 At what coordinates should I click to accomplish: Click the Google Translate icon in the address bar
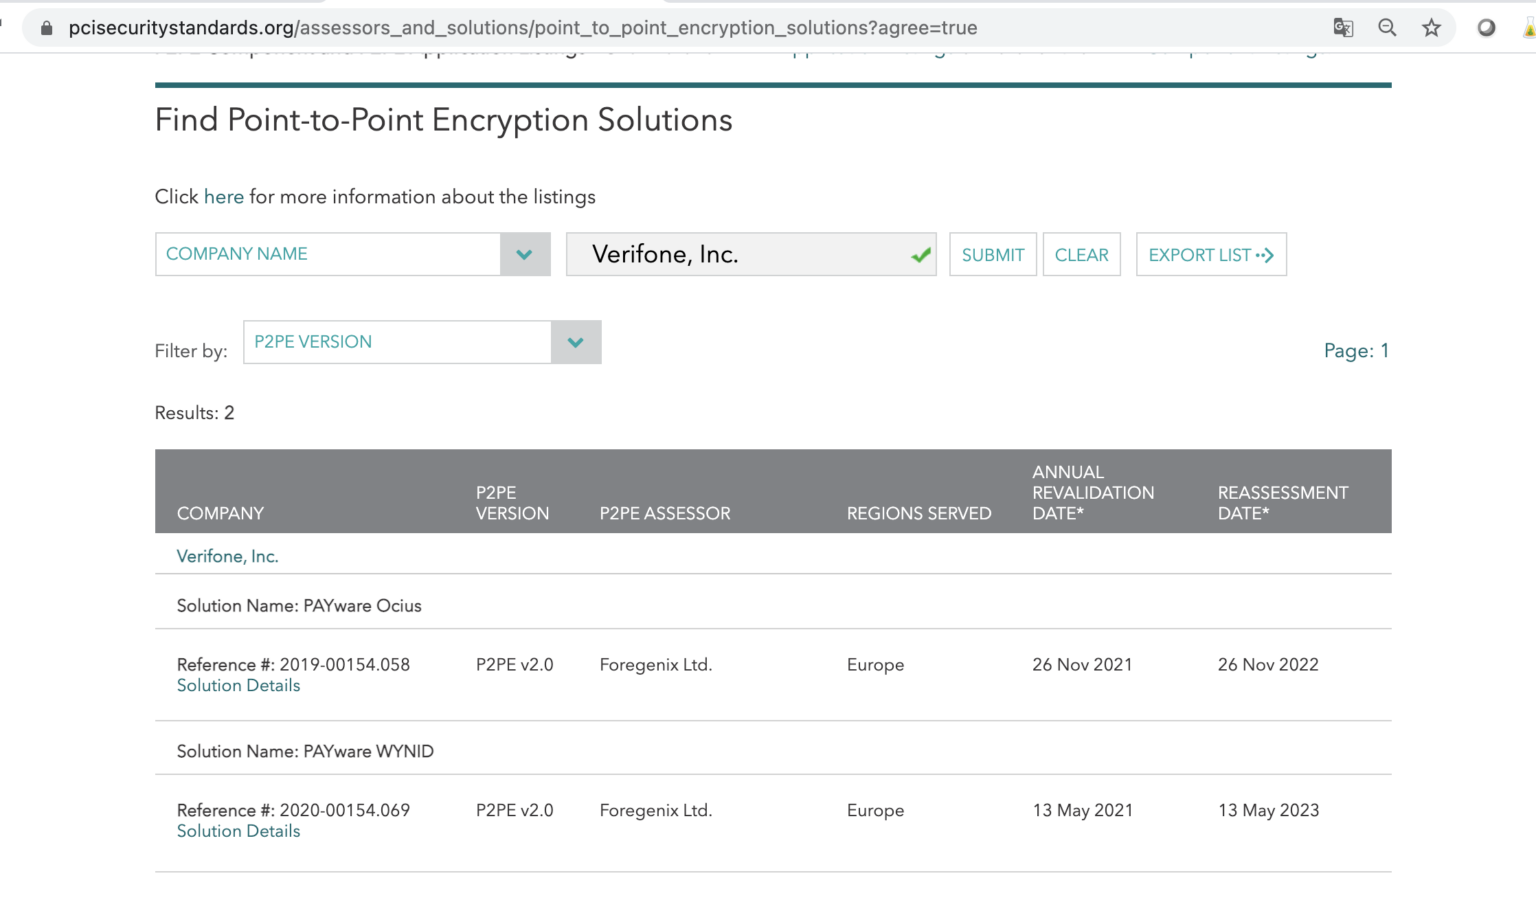[x=1342, y=27]
